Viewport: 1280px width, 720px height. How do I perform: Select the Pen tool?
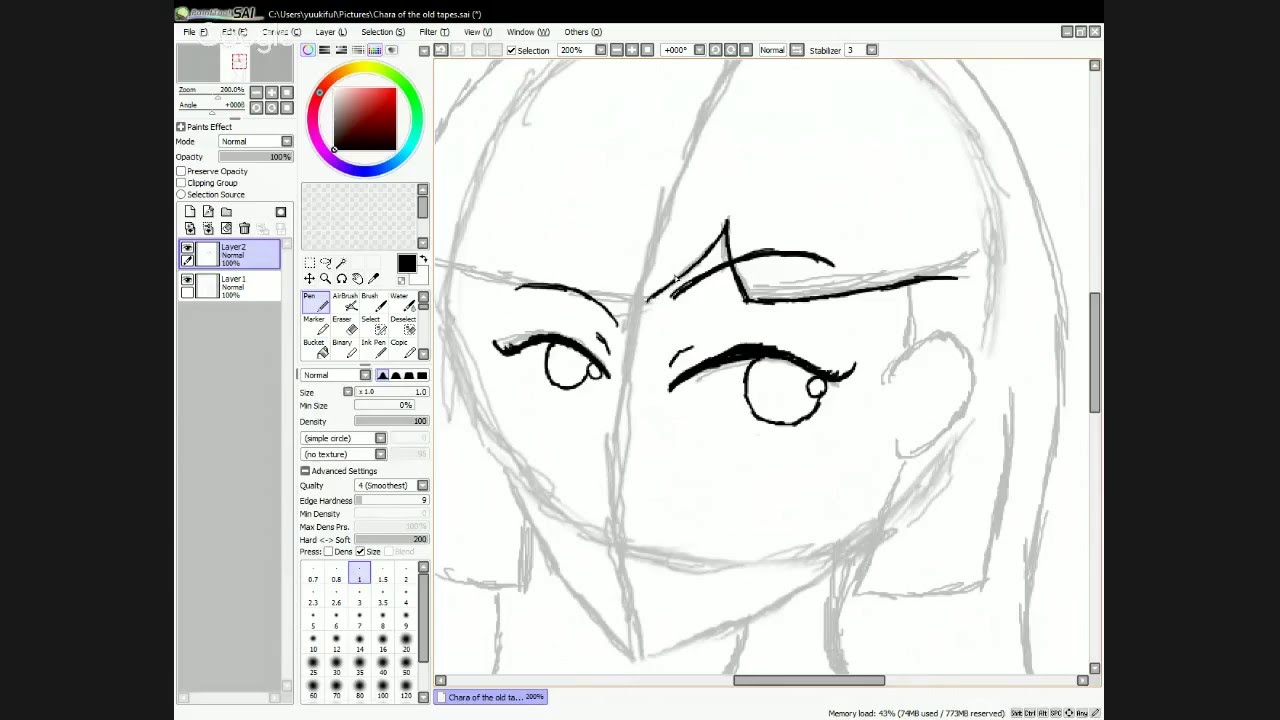(315, 303)
